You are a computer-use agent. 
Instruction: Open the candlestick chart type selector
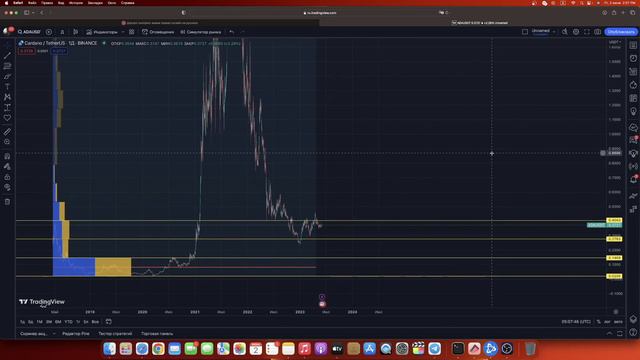pyautogui.click(x=76, y=32)
